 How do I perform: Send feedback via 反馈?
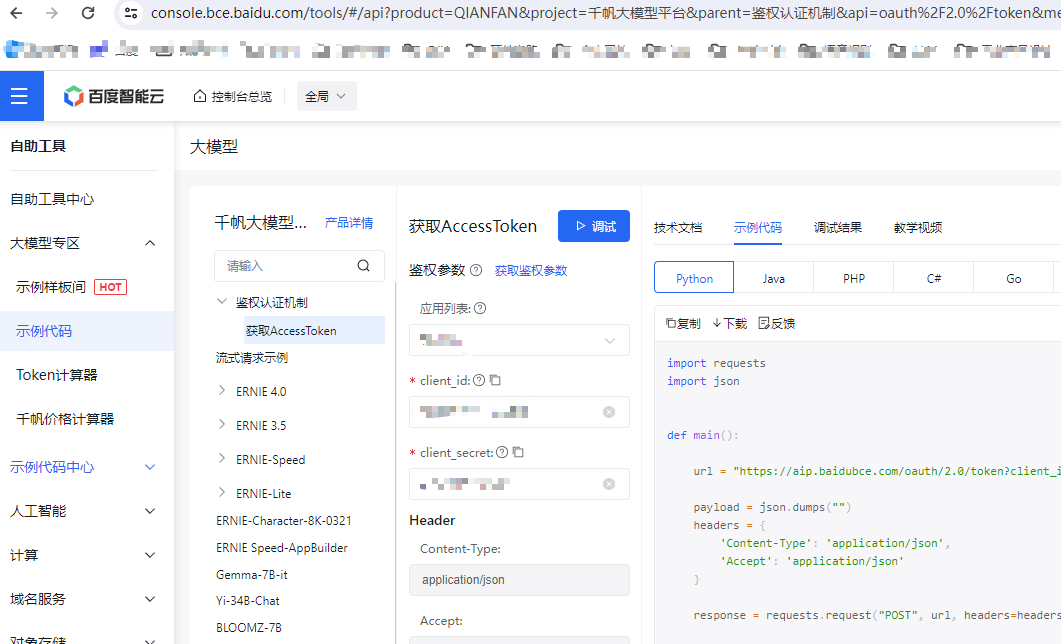coord(777,323)
